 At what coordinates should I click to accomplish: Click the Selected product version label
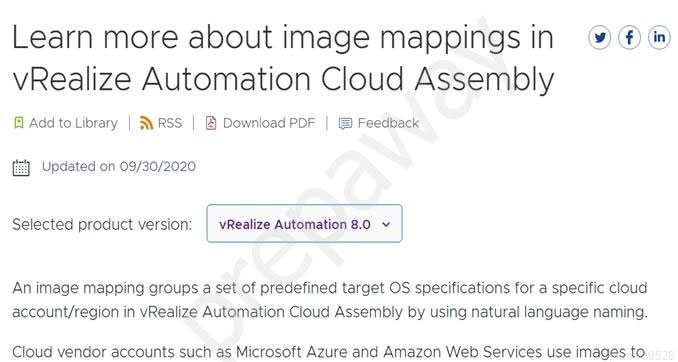pyautogui.click(x=102, y=224)
